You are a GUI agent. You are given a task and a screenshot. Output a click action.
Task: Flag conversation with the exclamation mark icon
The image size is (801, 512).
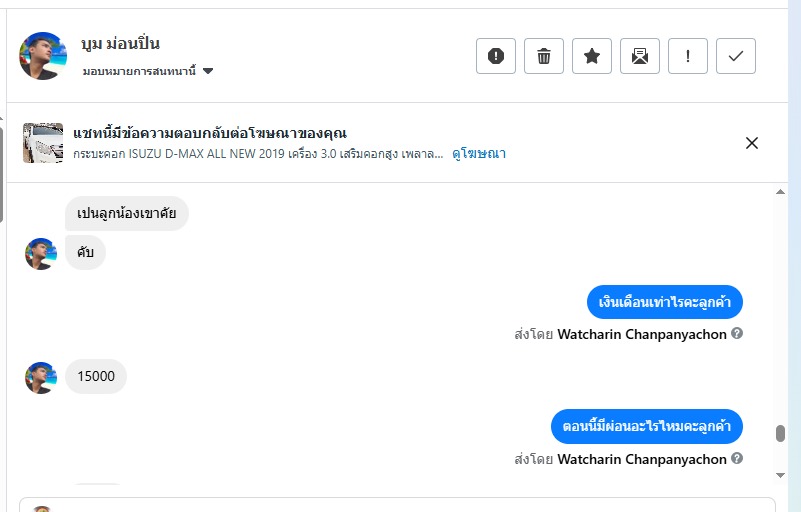[x=688, y=56]
